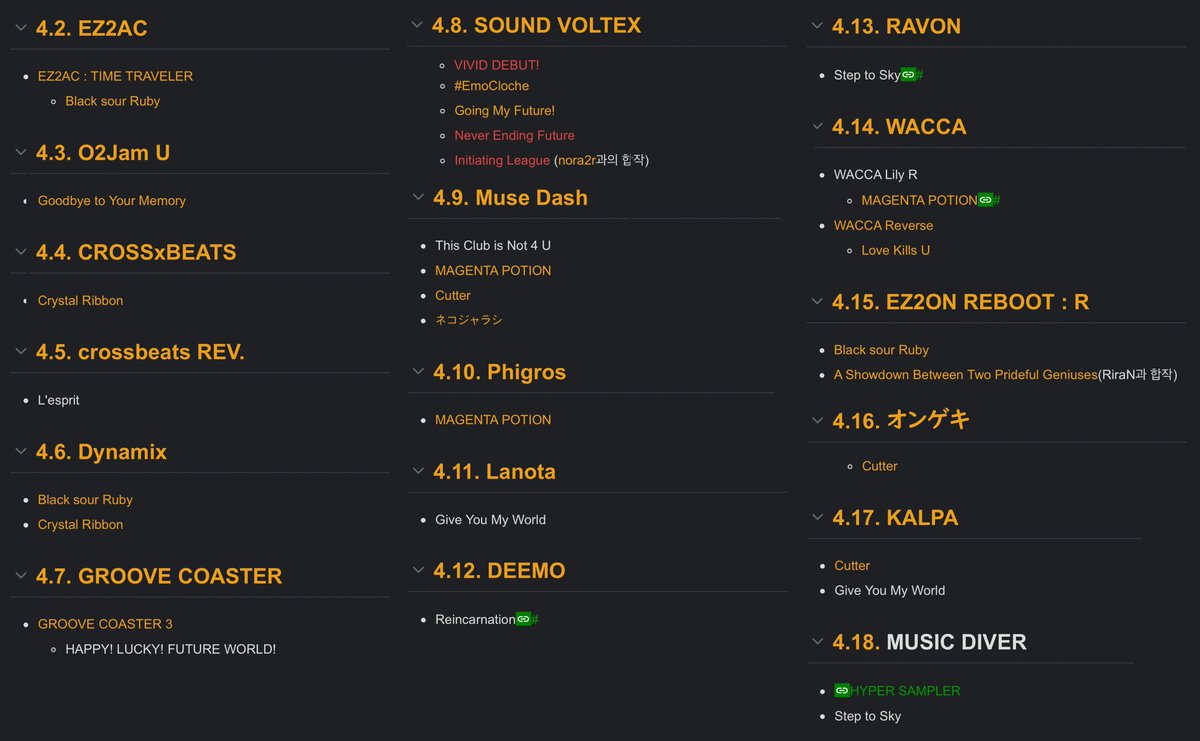Click the green icon before HYPER SAMPLER
The image size is (1200, 741).
(x=842, y=691)
